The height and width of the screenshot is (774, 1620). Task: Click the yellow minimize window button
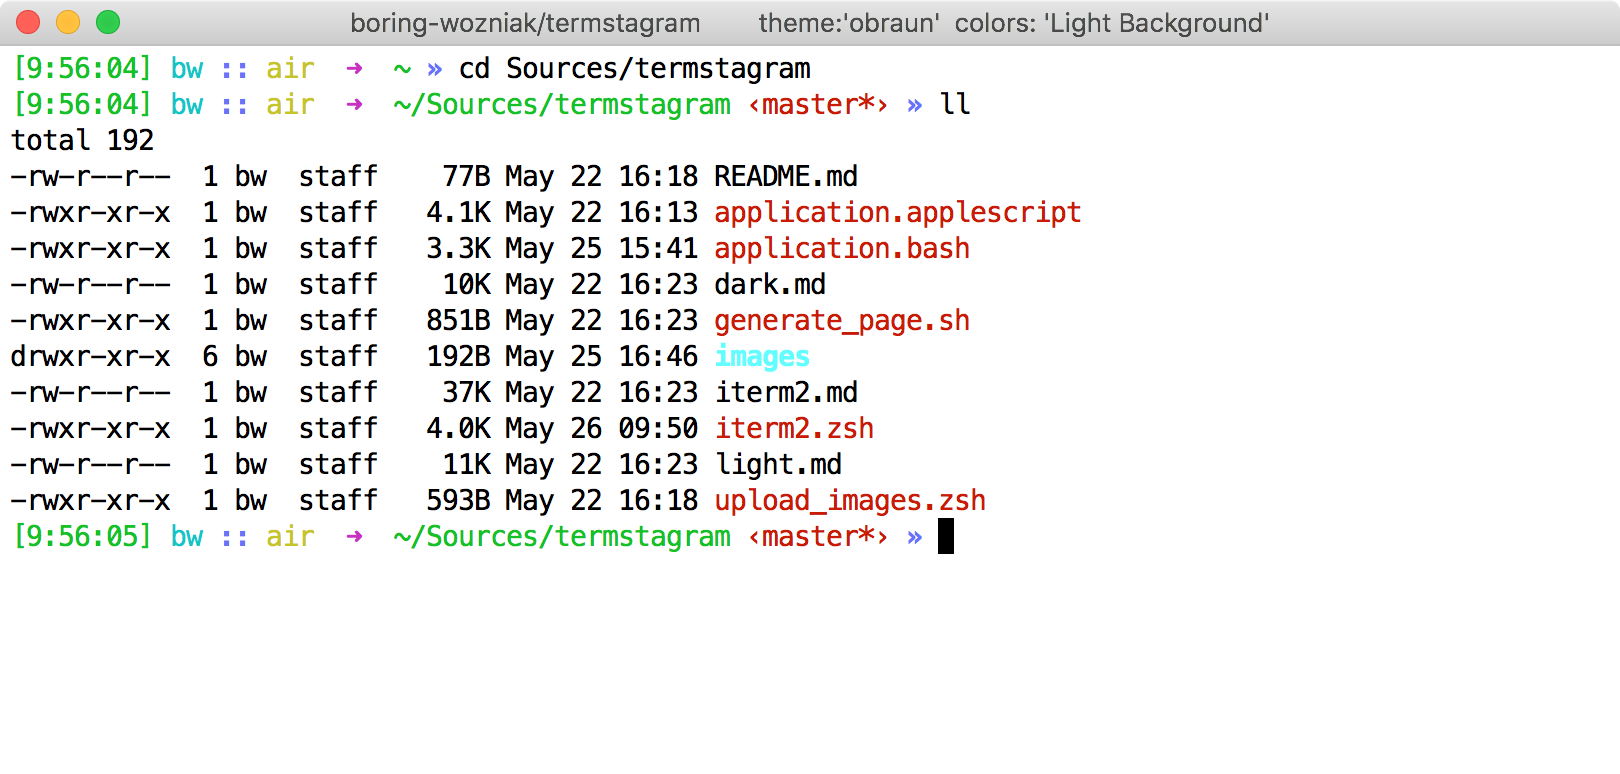pos(68,22)
